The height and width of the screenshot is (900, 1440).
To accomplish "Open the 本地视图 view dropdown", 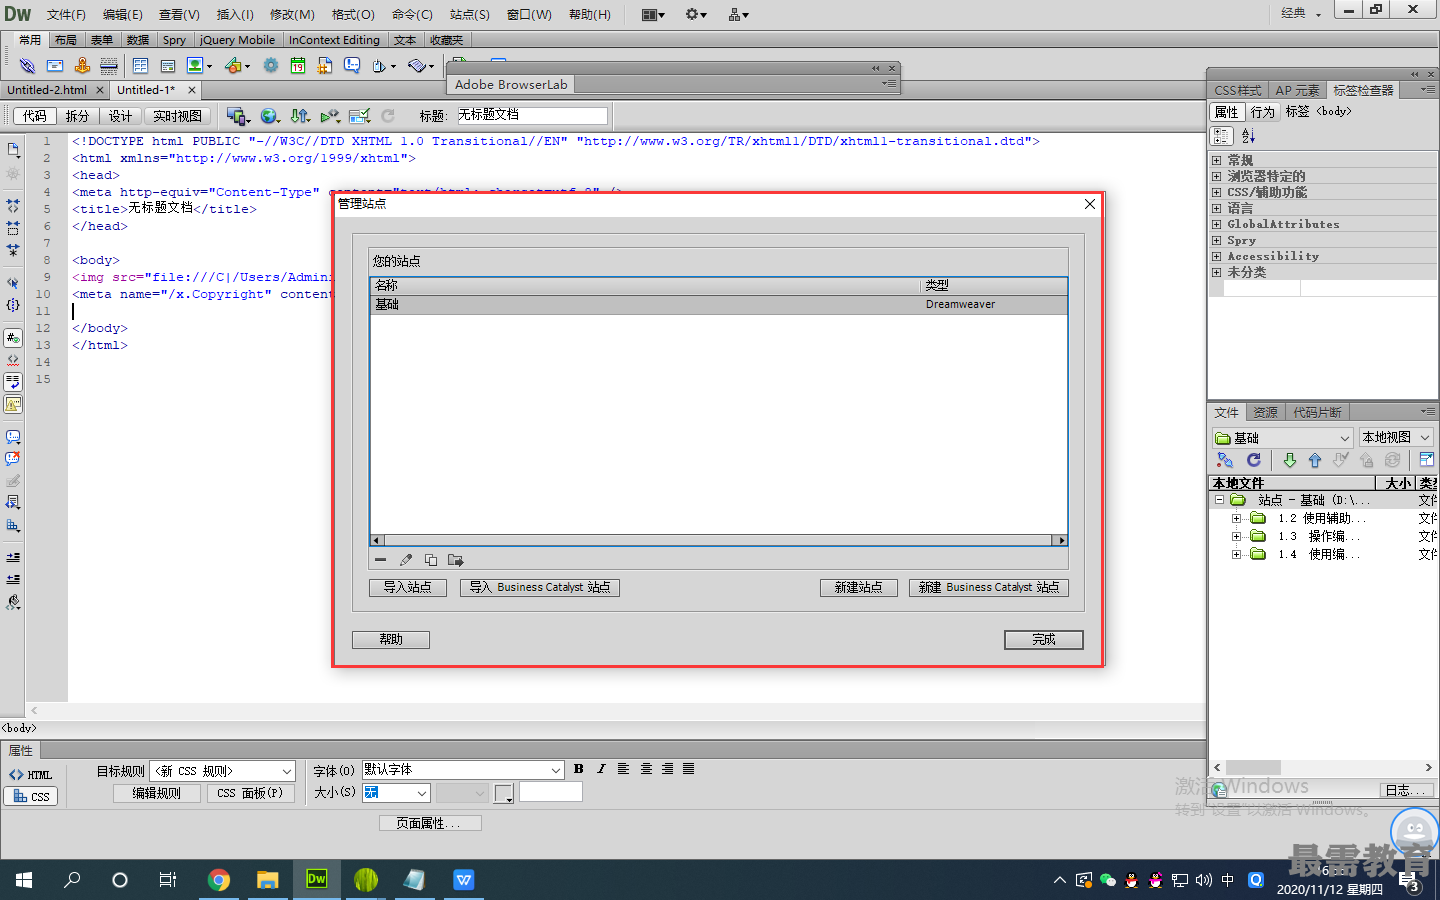I will [x=1396, y=438].
